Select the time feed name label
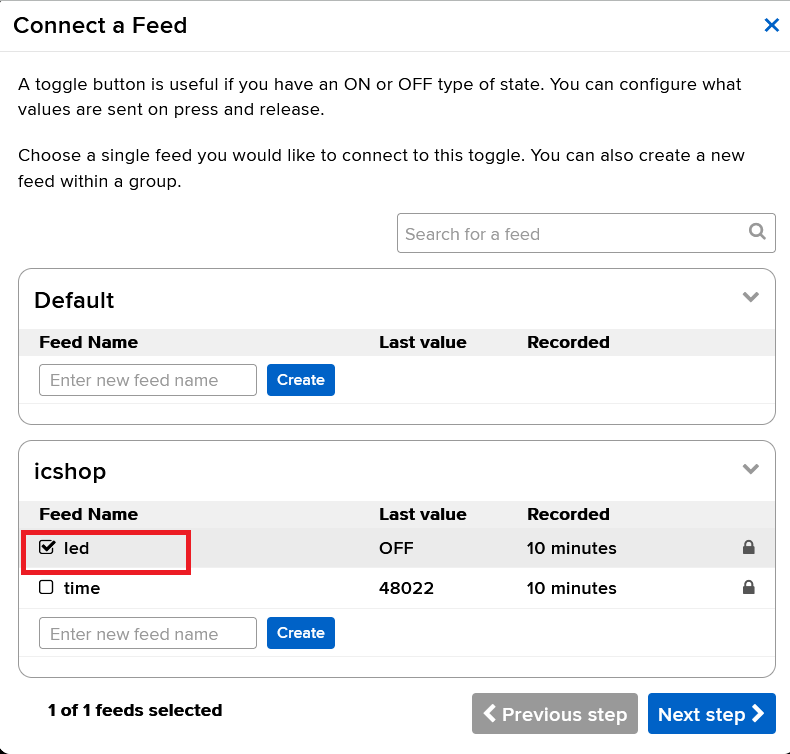The width and height of the screenshot is (790, 754). click(x=82, y=588)
